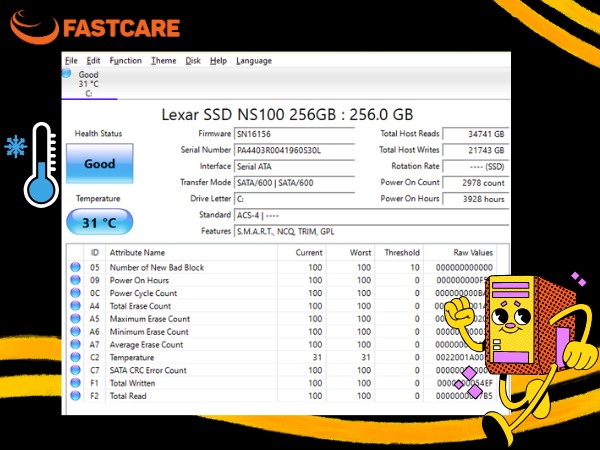
Task: Click status orb for Minimum Erase Count
Action: point(75,331)
